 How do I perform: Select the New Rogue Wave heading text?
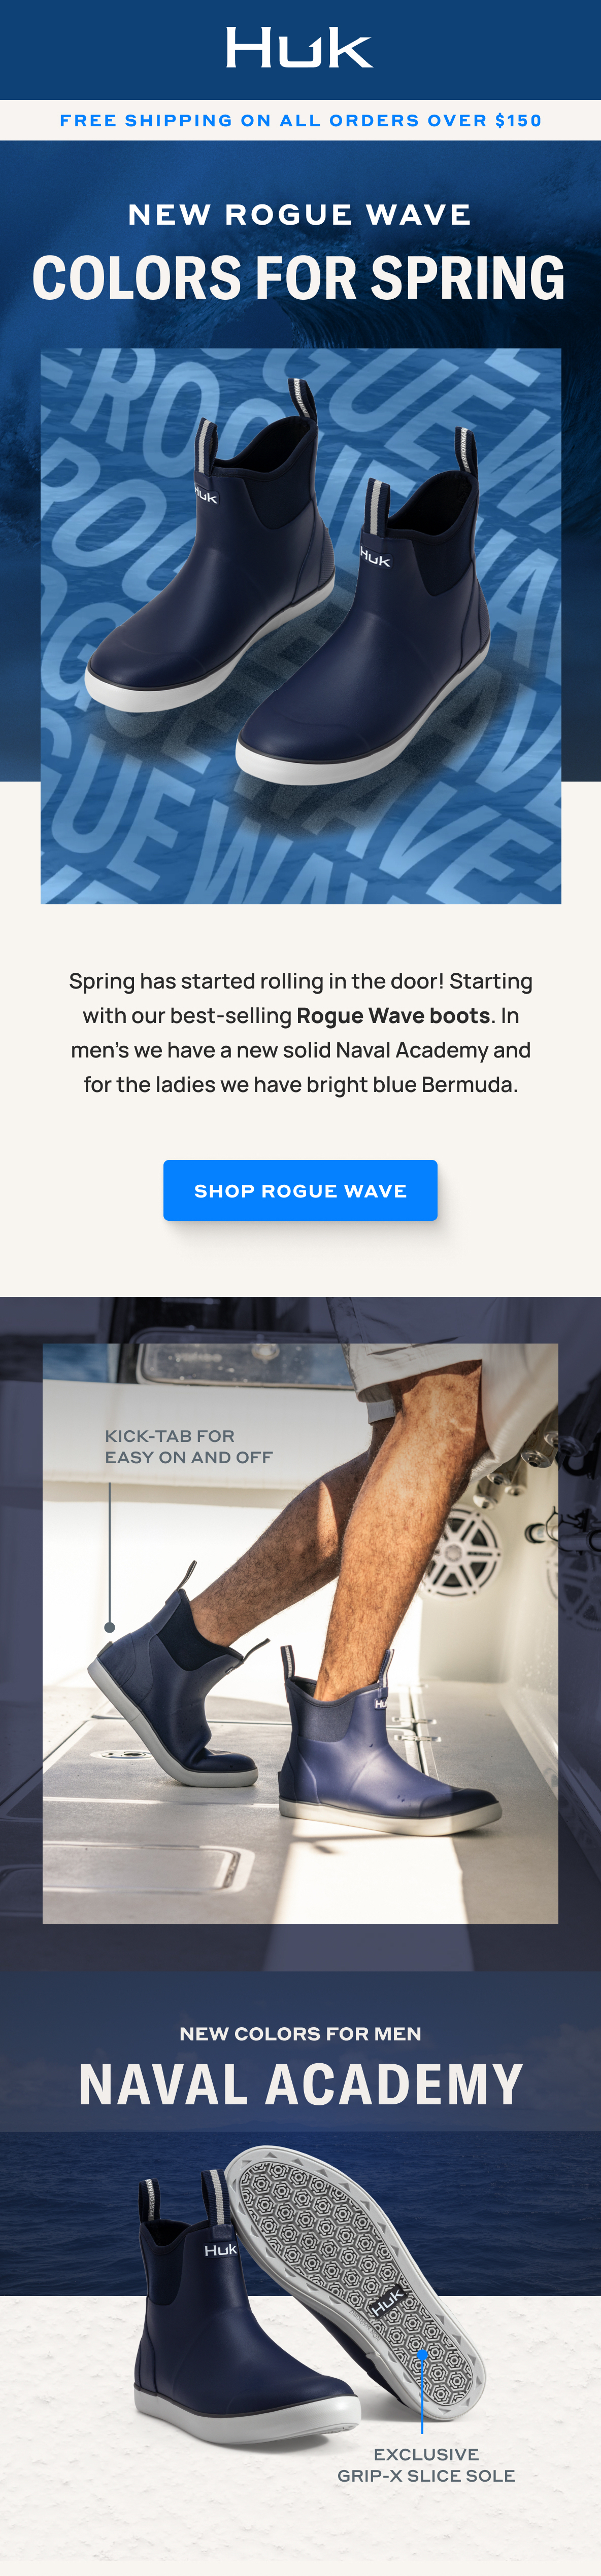tap(300, 215)
